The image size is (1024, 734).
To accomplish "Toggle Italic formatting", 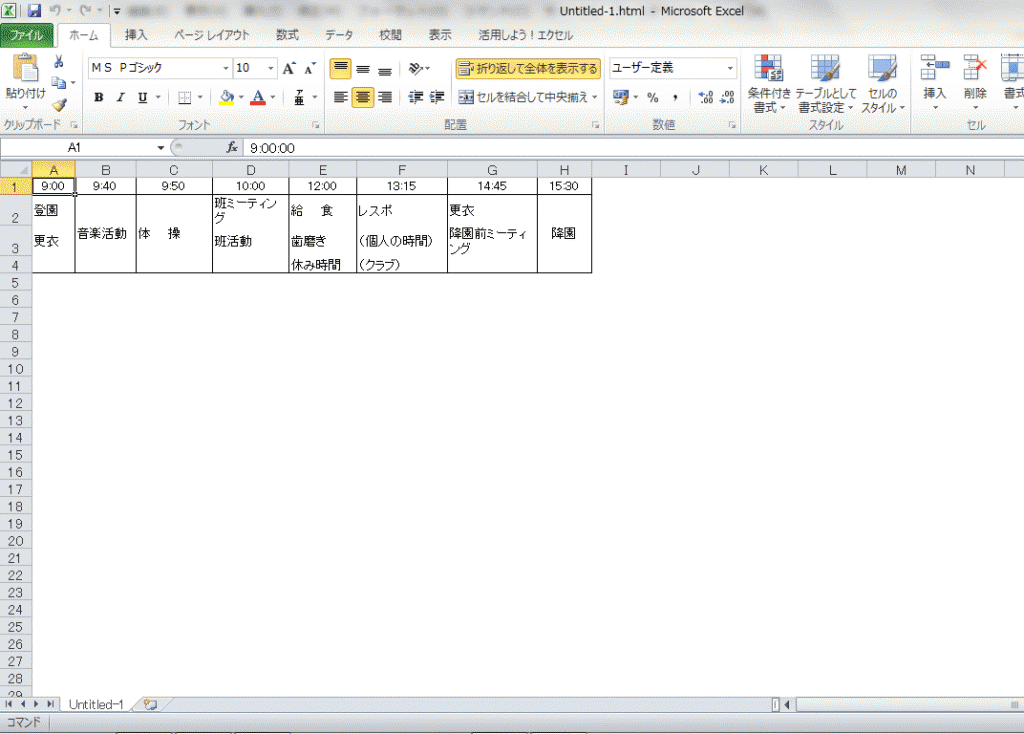I will coord(120,98).
